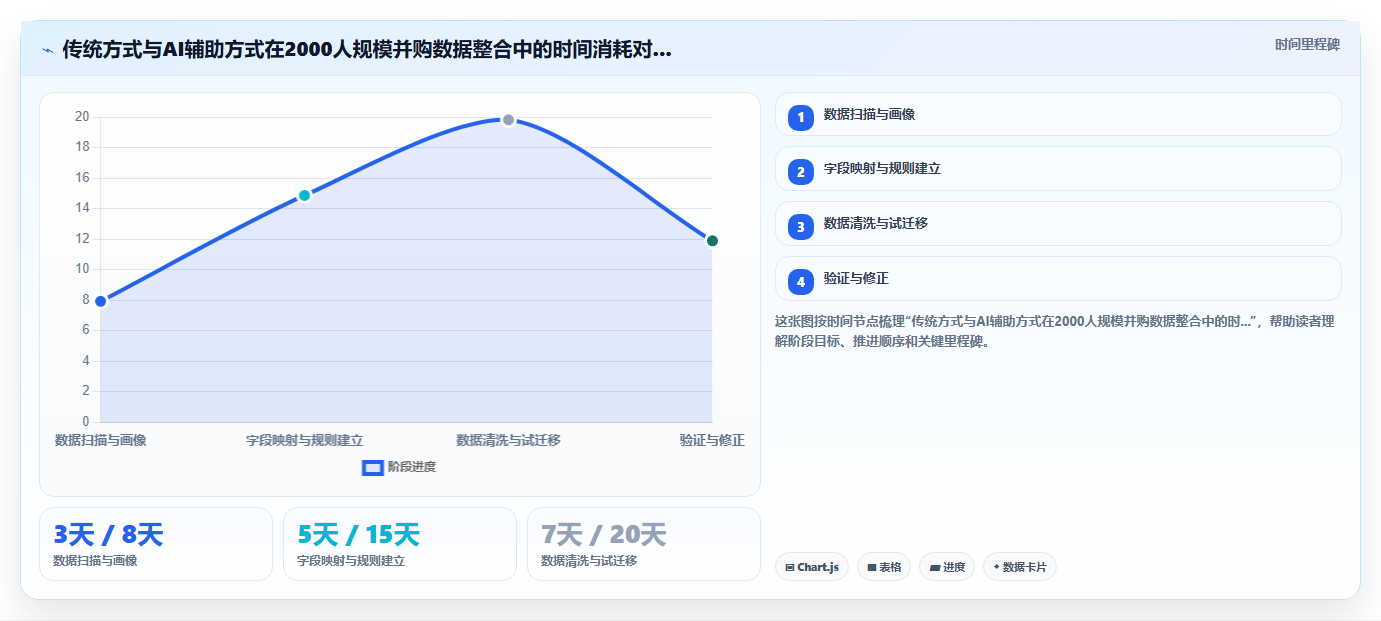Click the step 2 number badge
The width and height of the screenshot is (1381, 621).
[800, 172]
